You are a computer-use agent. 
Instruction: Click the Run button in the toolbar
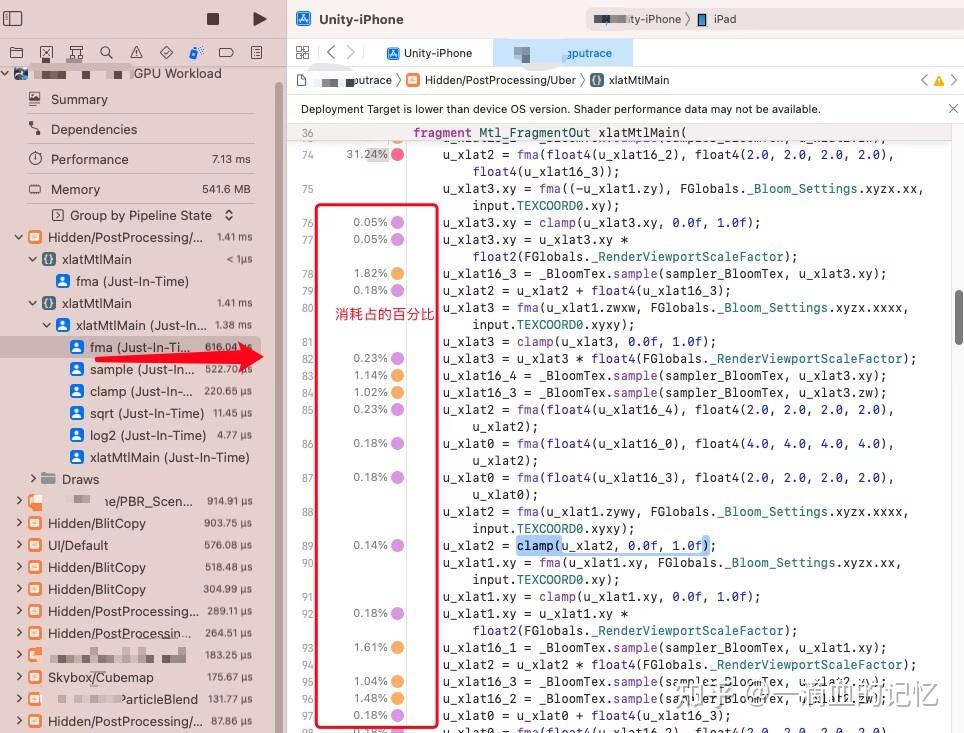(258, 18)
